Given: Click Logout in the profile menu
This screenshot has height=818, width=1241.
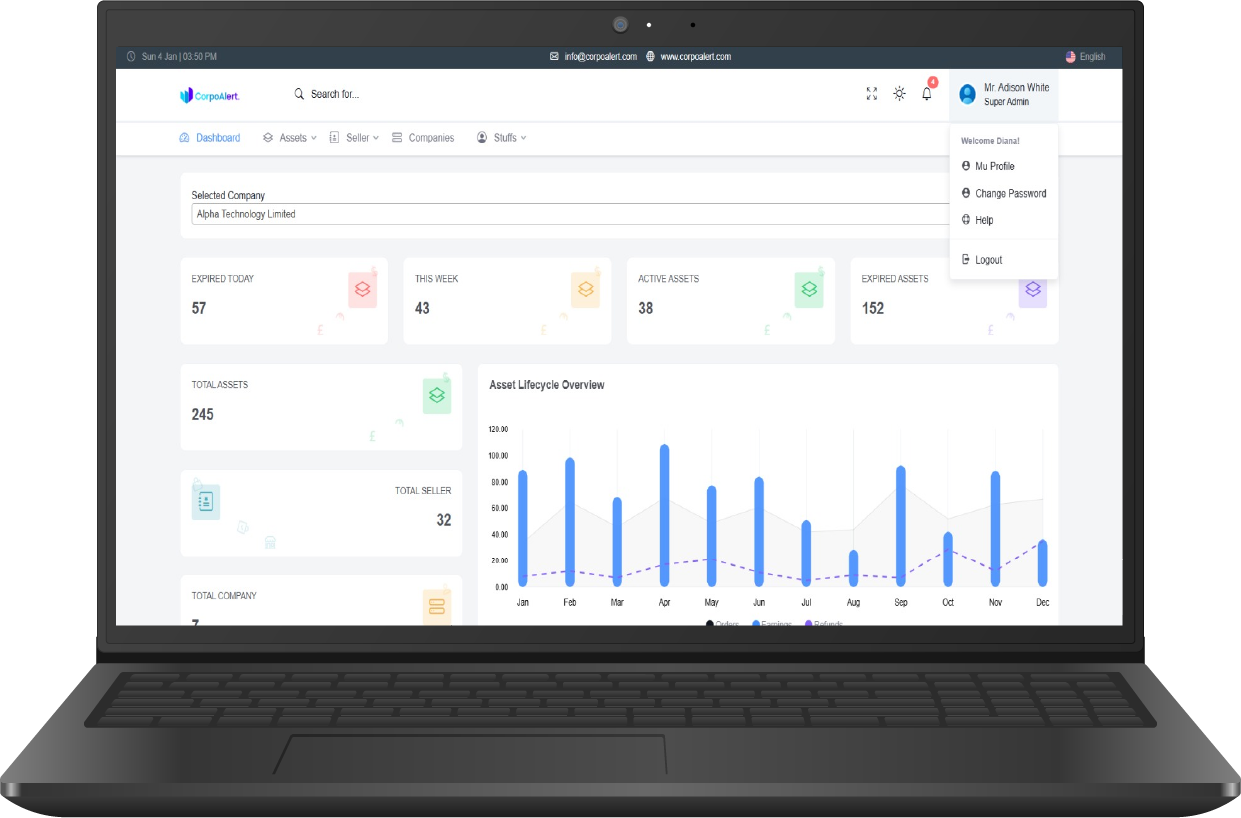Looking at the screenshot, I should tap(988, 260).
